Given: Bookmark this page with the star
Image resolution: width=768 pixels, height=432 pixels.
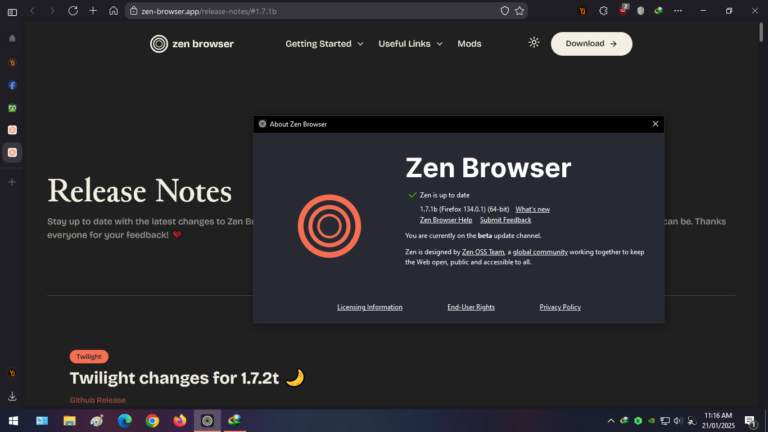Looking at the screenshot, I should click(520, 11).
